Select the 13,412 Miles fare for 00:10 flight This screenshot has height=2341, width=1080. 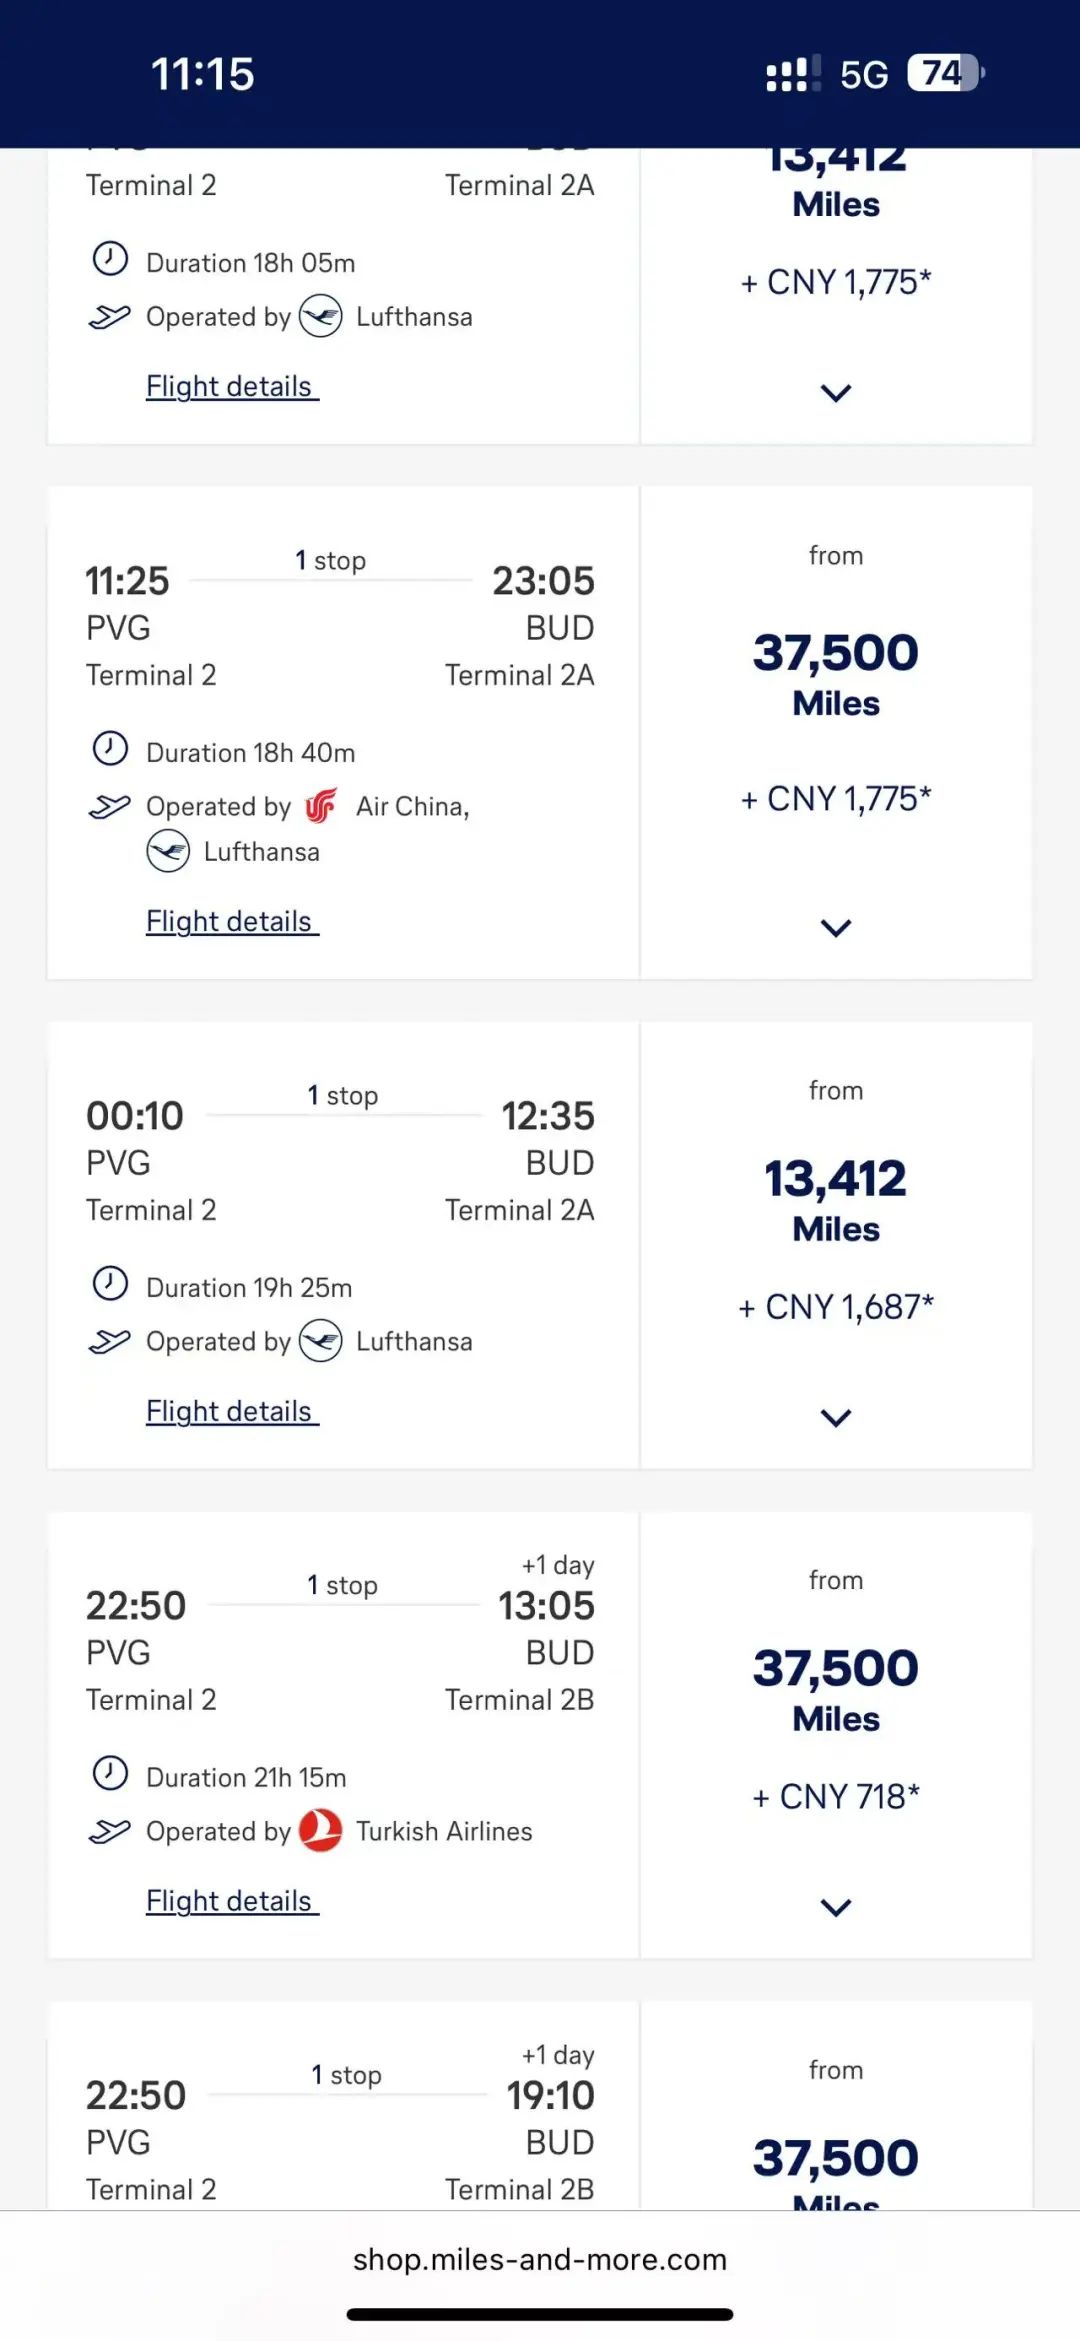(x=836, y=1245)
